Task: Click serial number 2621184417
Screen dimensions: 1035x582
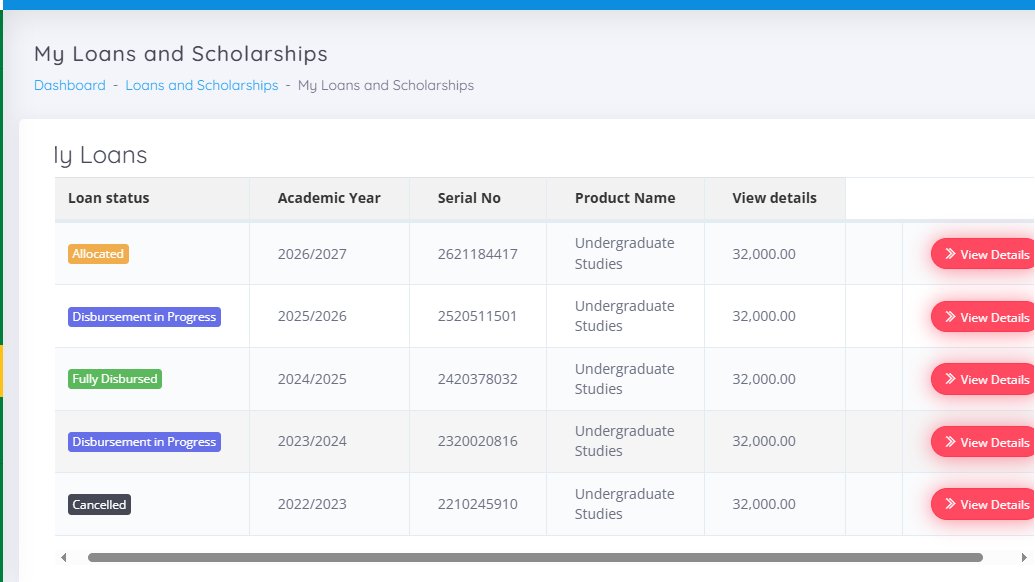Action: point(477,254)
